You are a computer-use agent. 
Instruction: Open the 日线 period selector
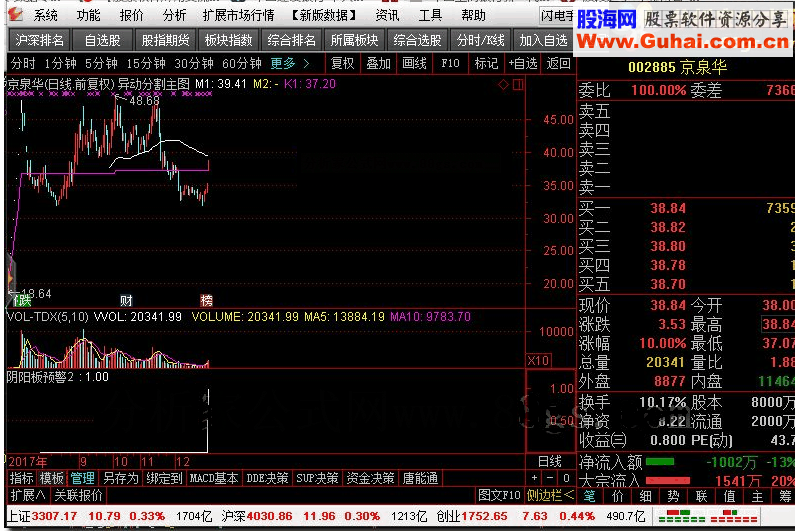point(550,461)
